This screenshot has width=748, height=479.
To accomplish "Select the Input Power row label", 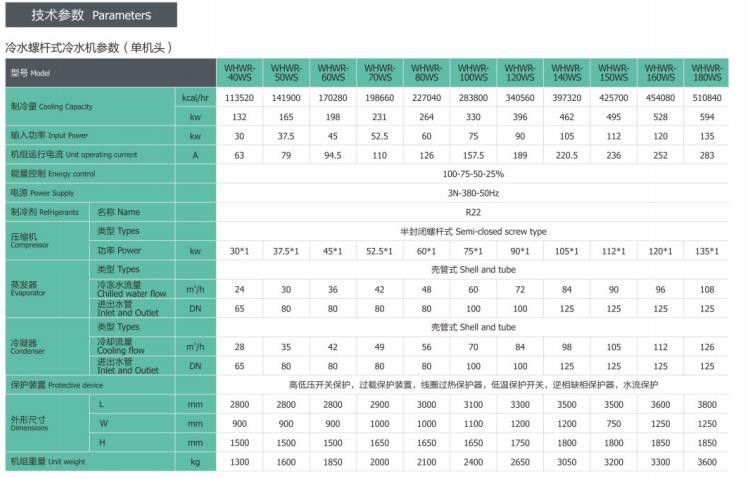I will tap(48, 135).
